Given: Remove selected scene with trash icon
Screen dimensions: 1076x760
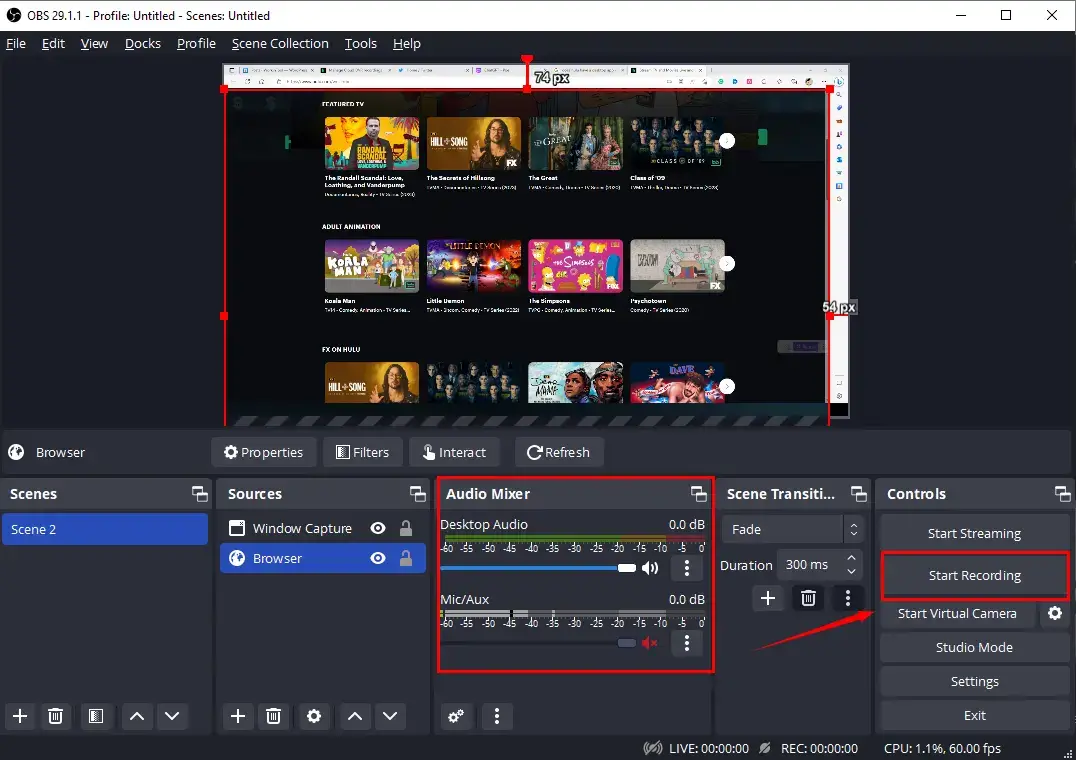Looking at the screenshot, I should (56, 716).
